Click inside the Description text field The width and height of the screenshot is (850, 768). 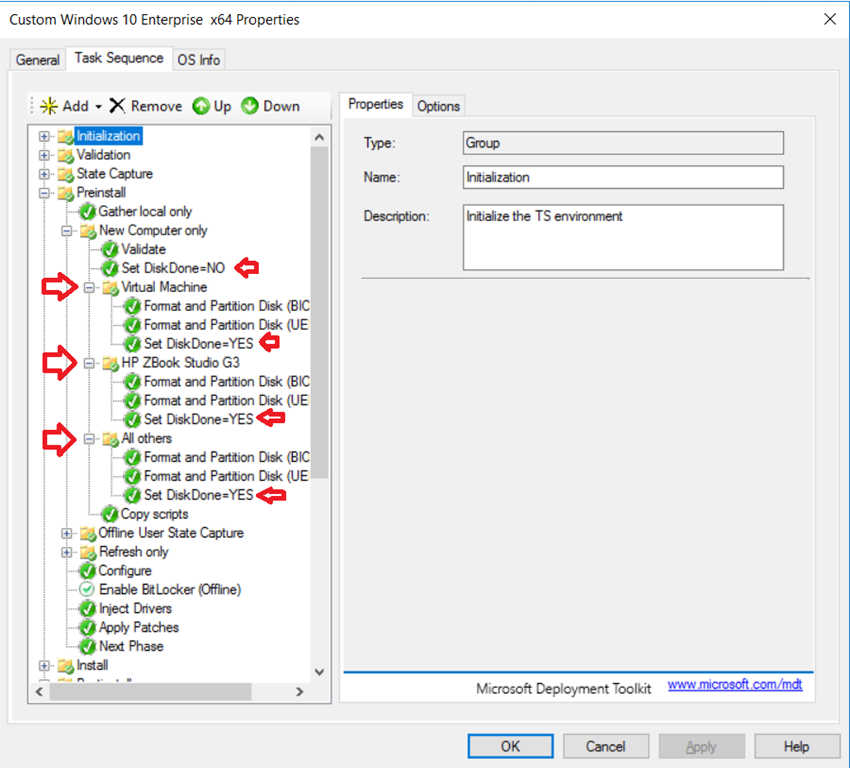(x=622, y=237)
